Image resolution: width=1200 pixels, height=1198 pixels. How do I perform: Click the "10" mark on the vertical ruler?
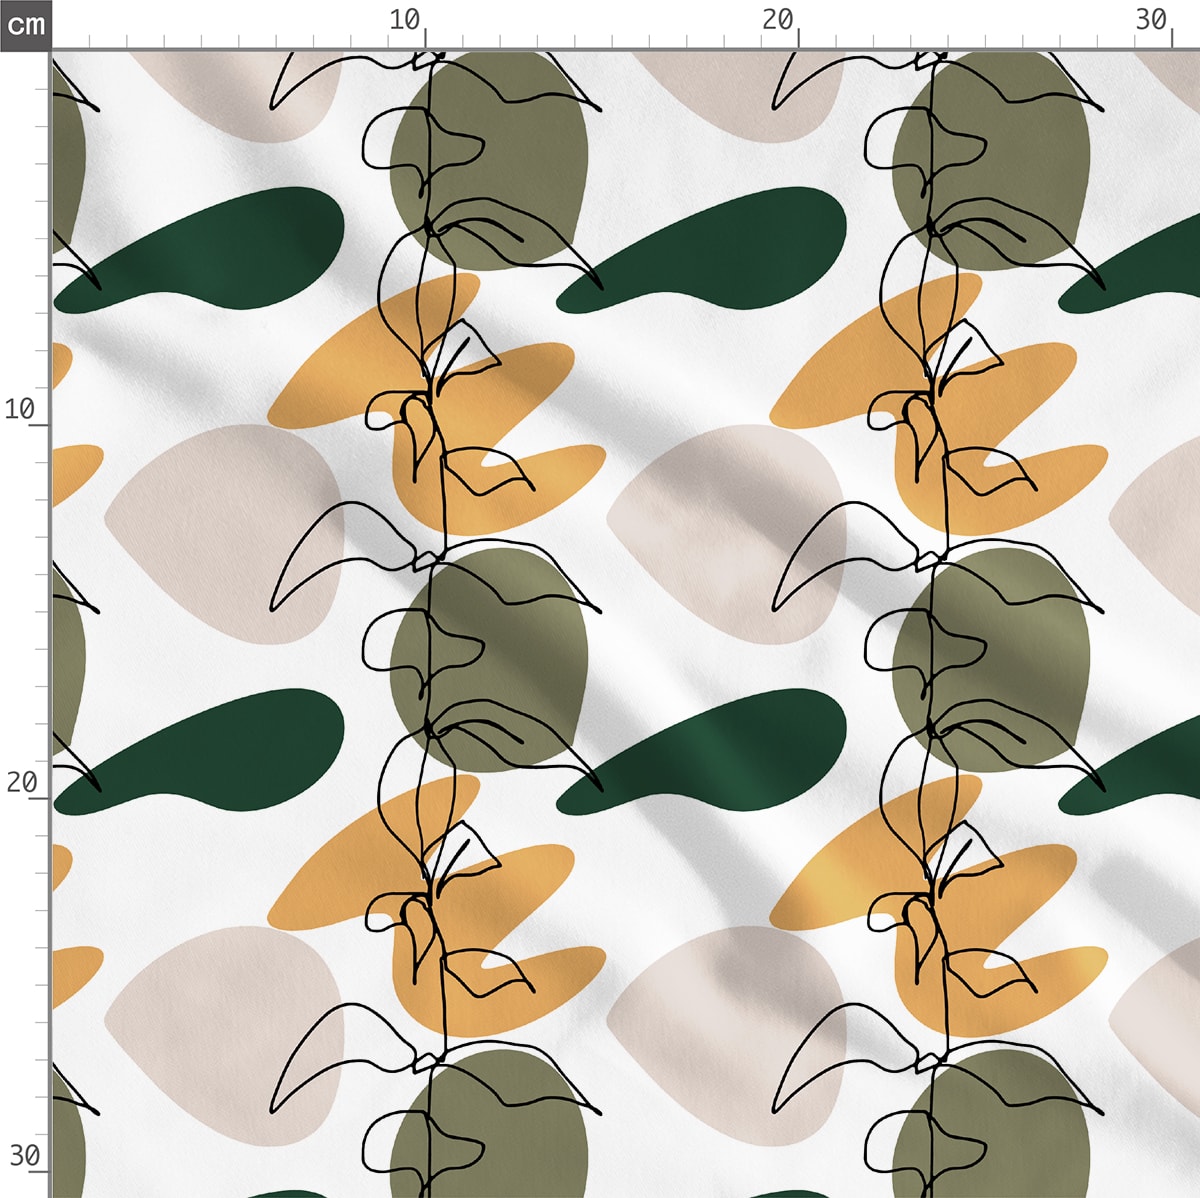(x=20, y=409)
